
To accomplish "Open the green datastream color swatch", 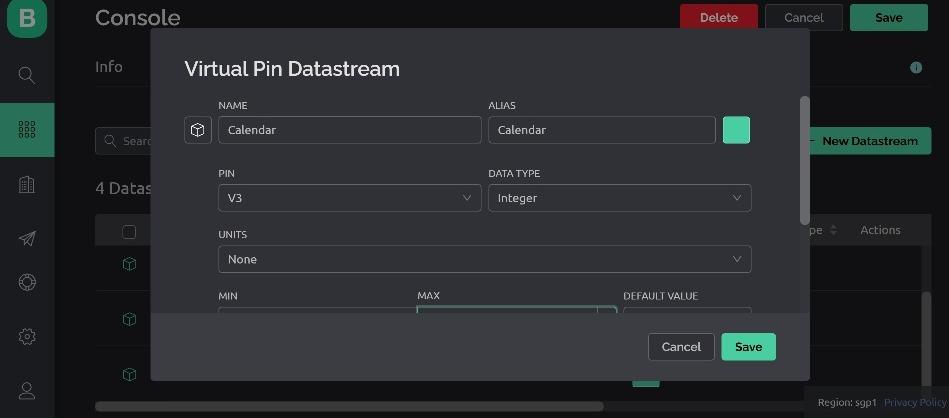I will tap(736, 130).
